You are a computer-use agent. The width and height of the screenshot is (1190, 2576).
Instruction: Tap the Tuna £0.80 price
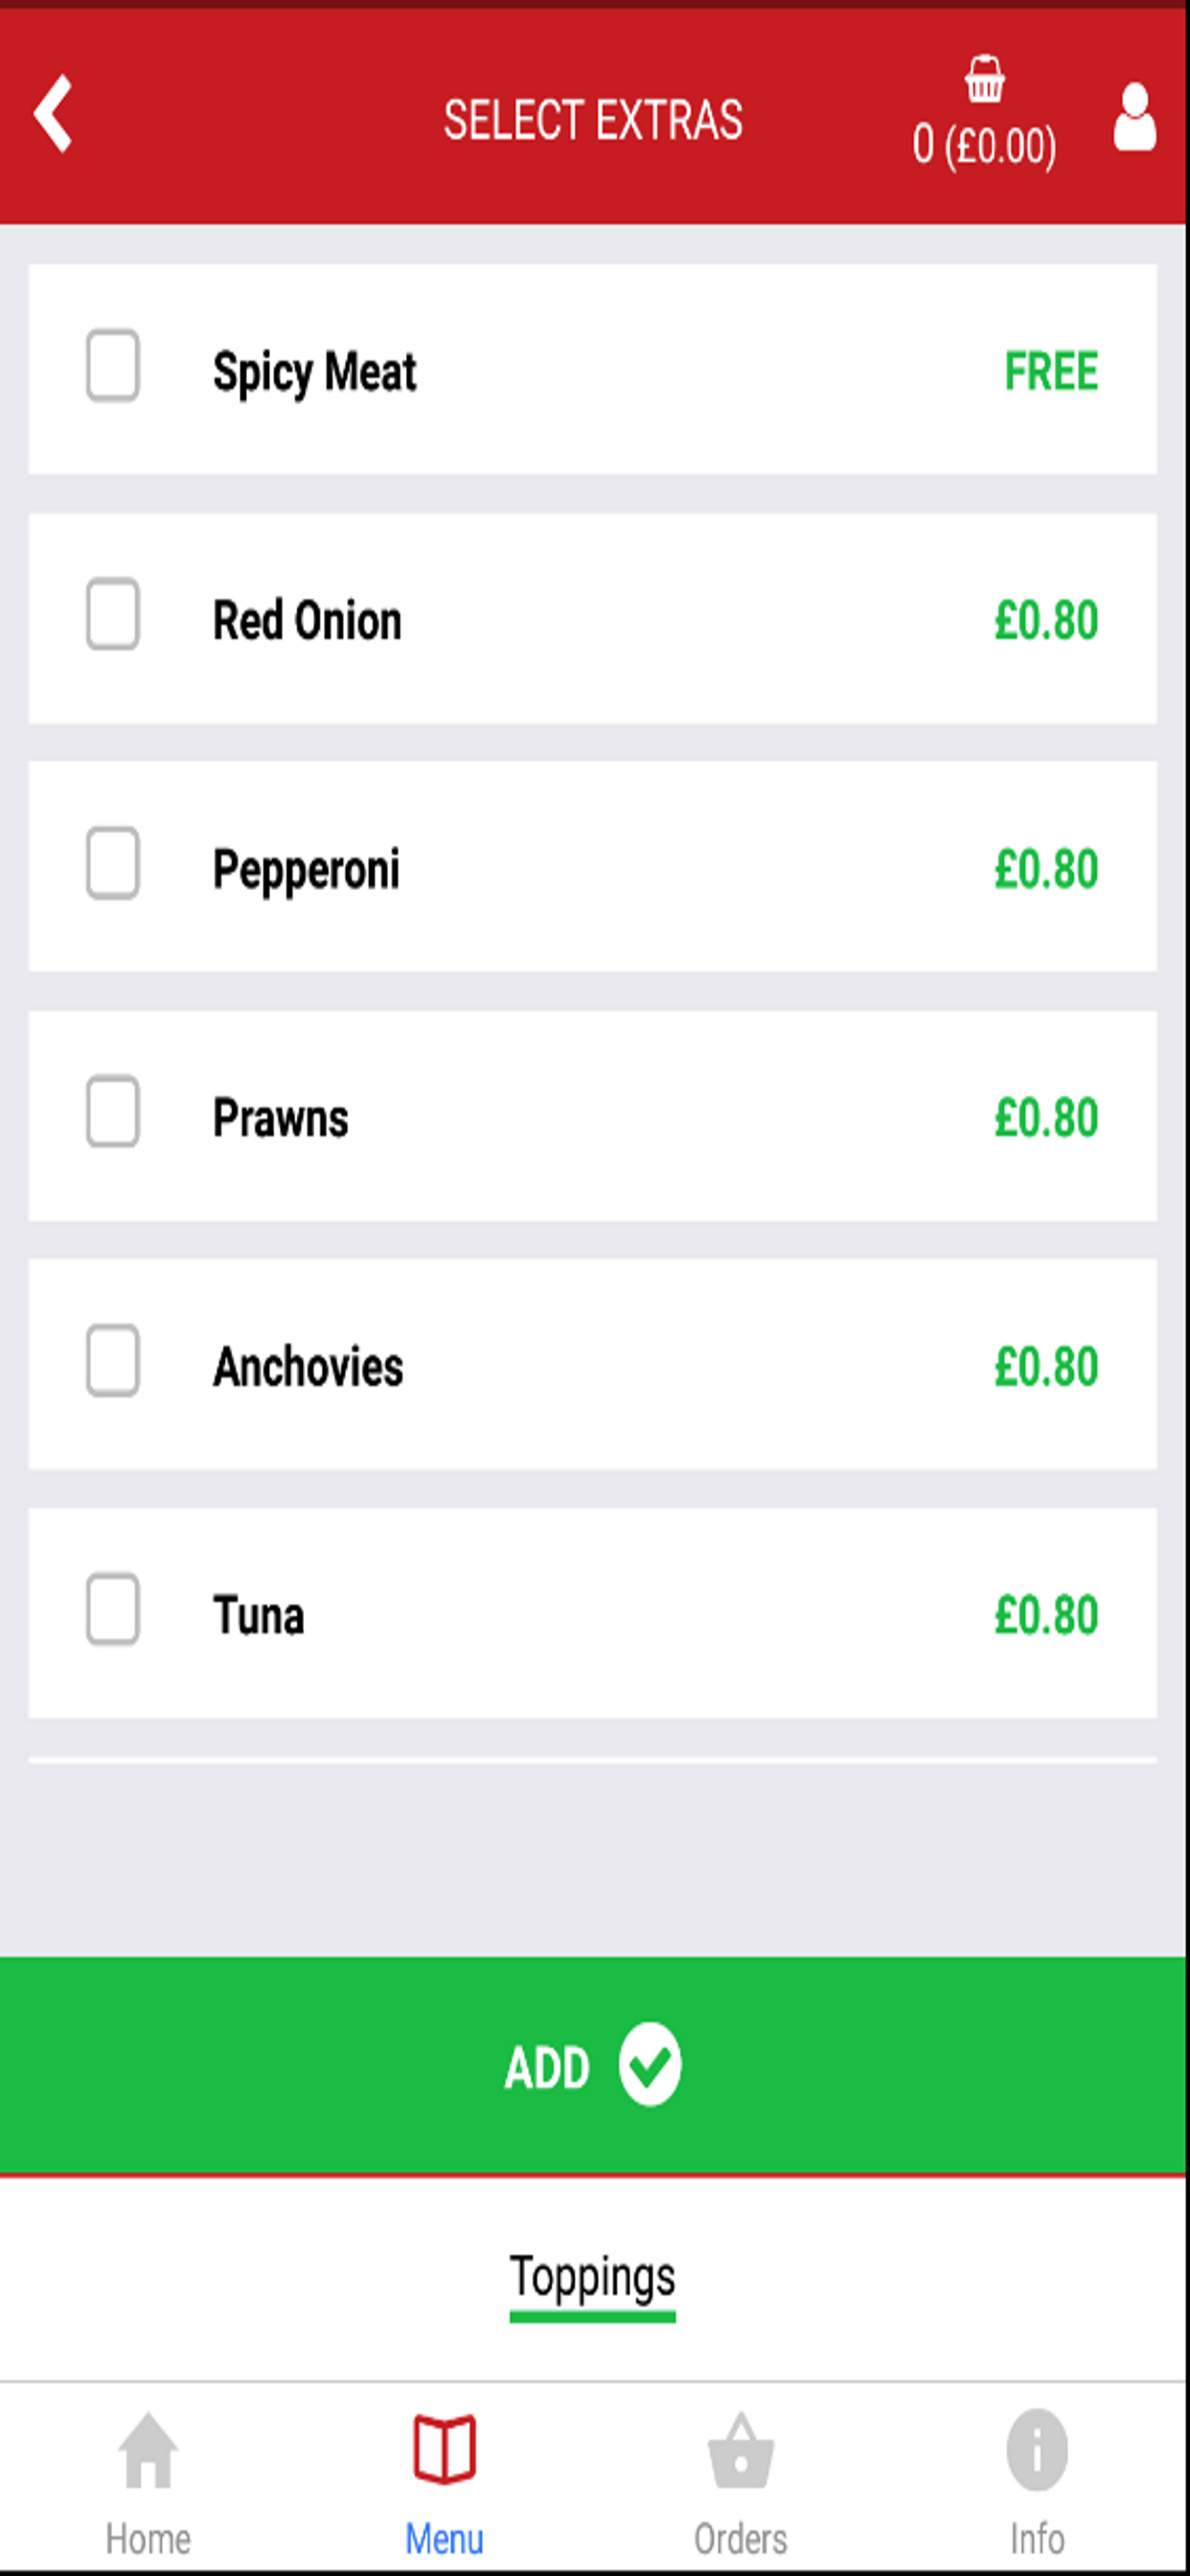[1046, 1615]
